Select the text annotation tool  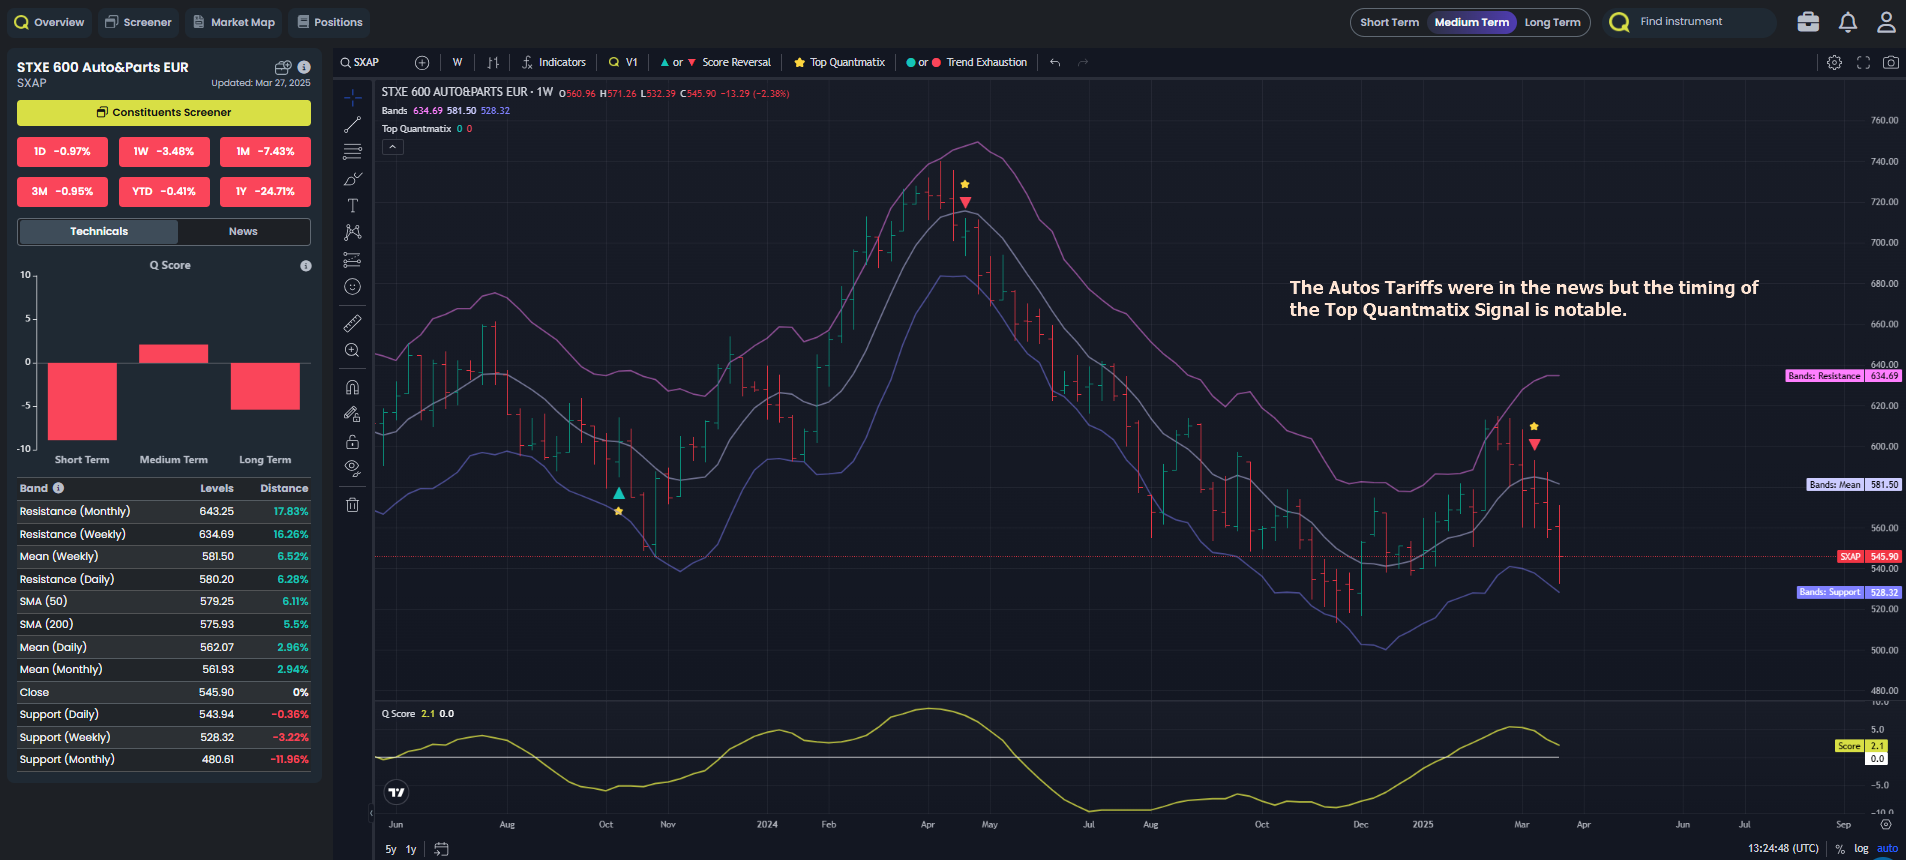coord(353,206)
